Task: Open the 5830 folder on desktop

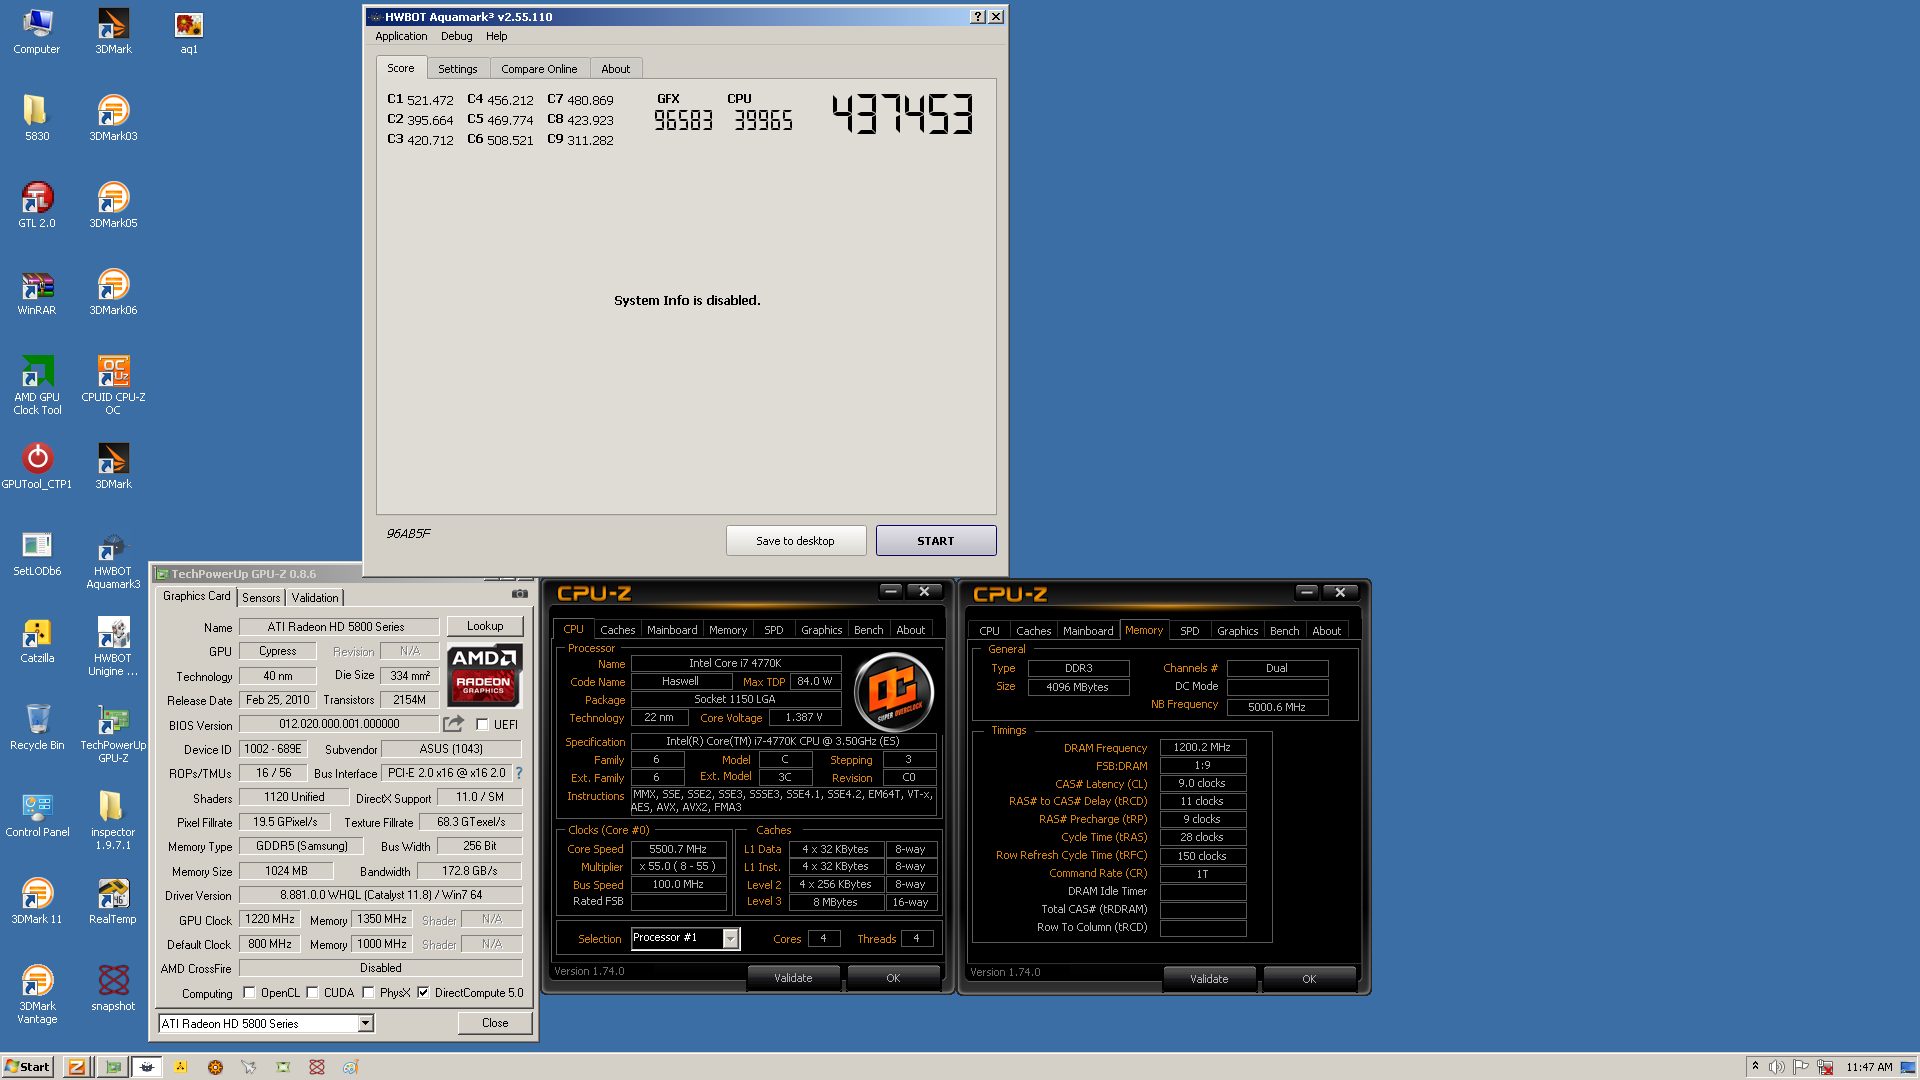Action: 37,118
